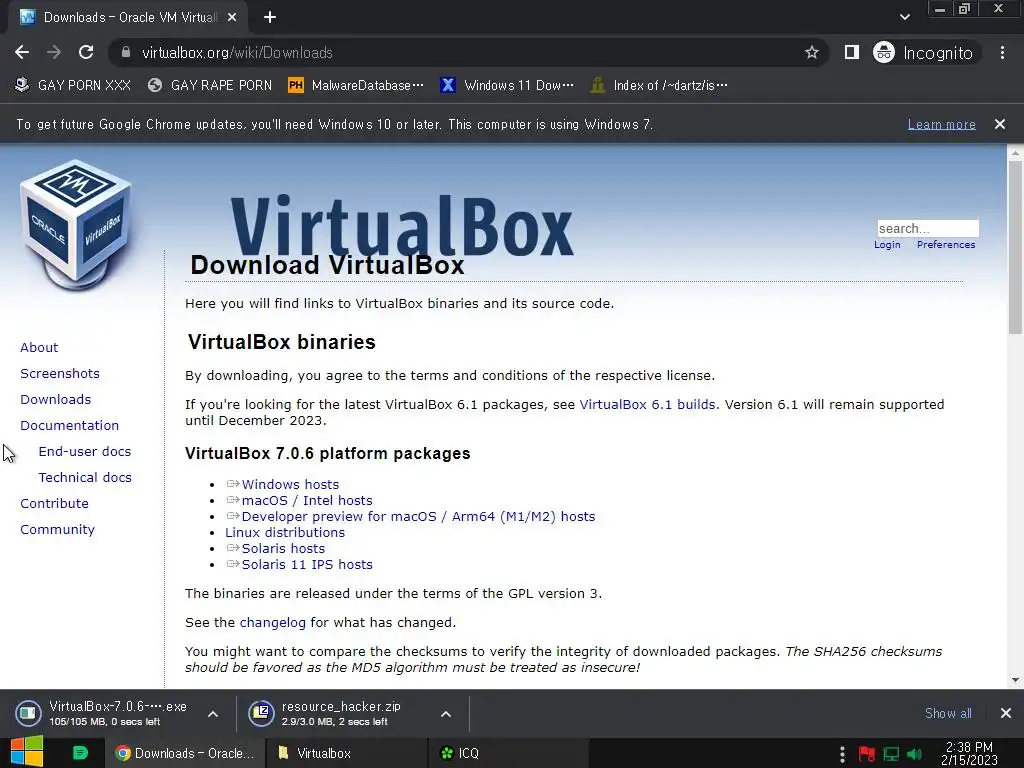Show all downloads
Viewport: 1024px width, 768px height.
[948, 713]
